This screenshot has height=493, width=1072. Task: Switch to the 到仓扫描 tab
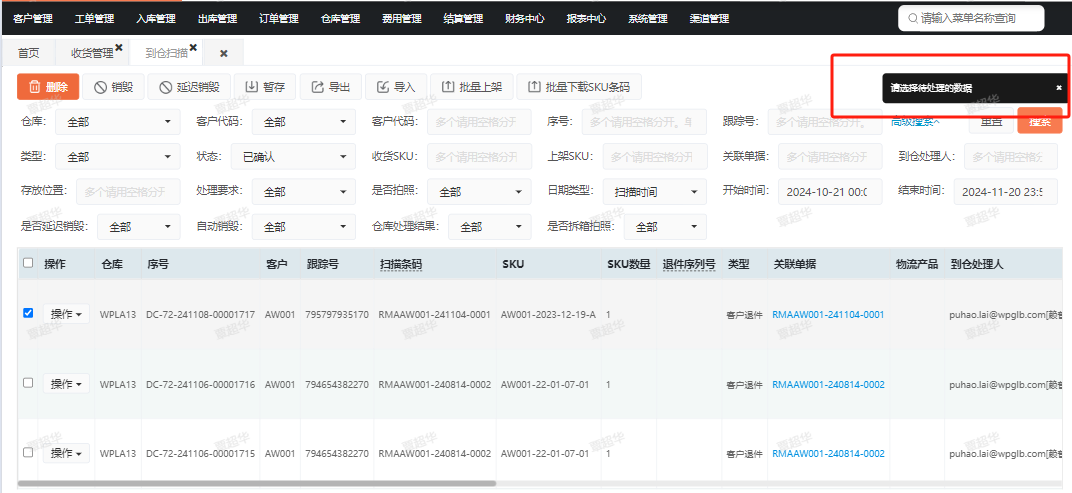(x=166, y=53)
